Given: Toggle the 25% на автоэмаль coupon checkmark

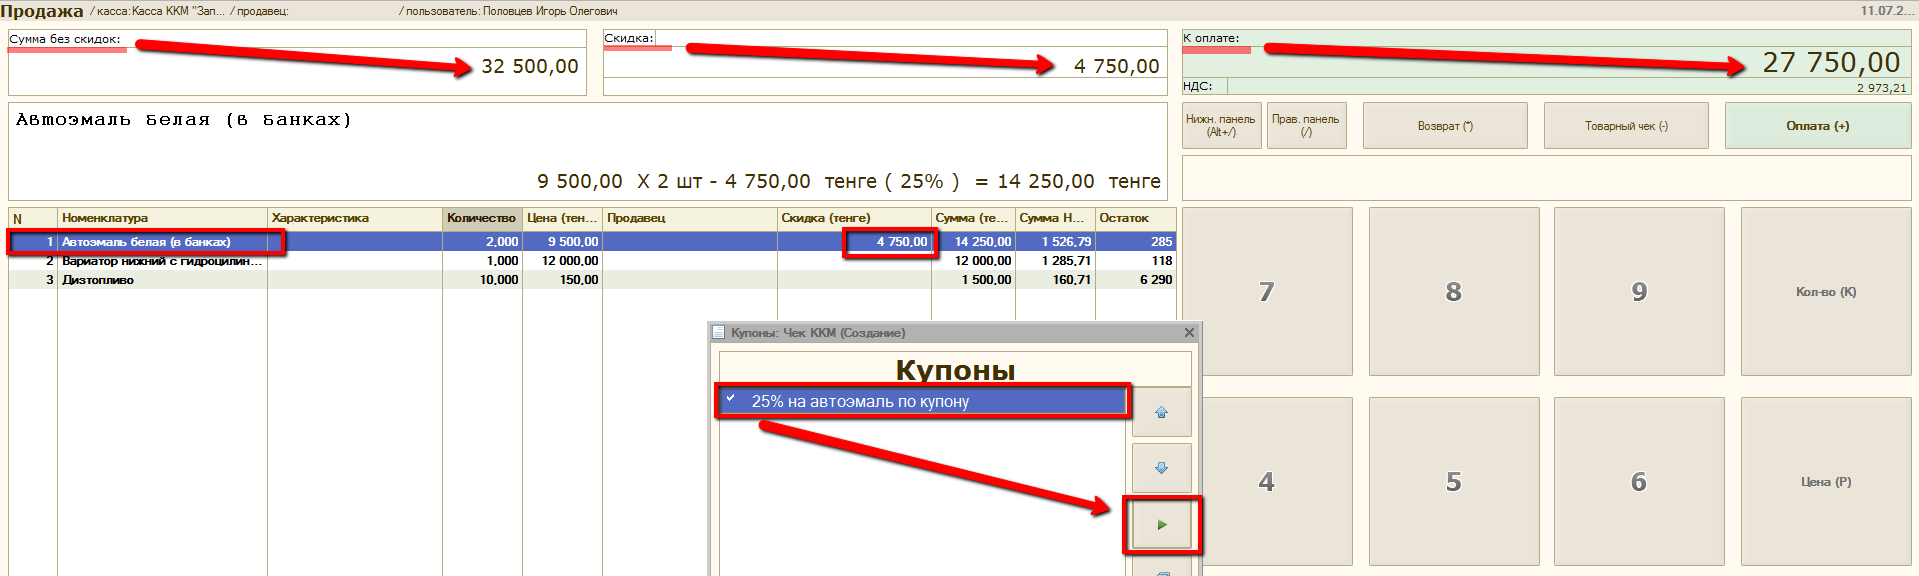Looking at the screenshot, I should coord(731,400).
